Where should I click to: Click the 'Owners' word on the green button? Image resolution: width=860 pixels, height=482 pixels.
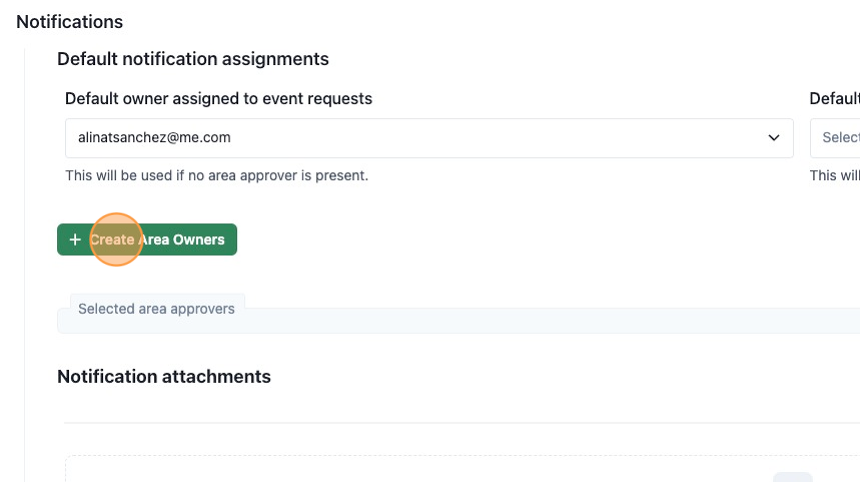pyautogui.click(x=199, y=240)
